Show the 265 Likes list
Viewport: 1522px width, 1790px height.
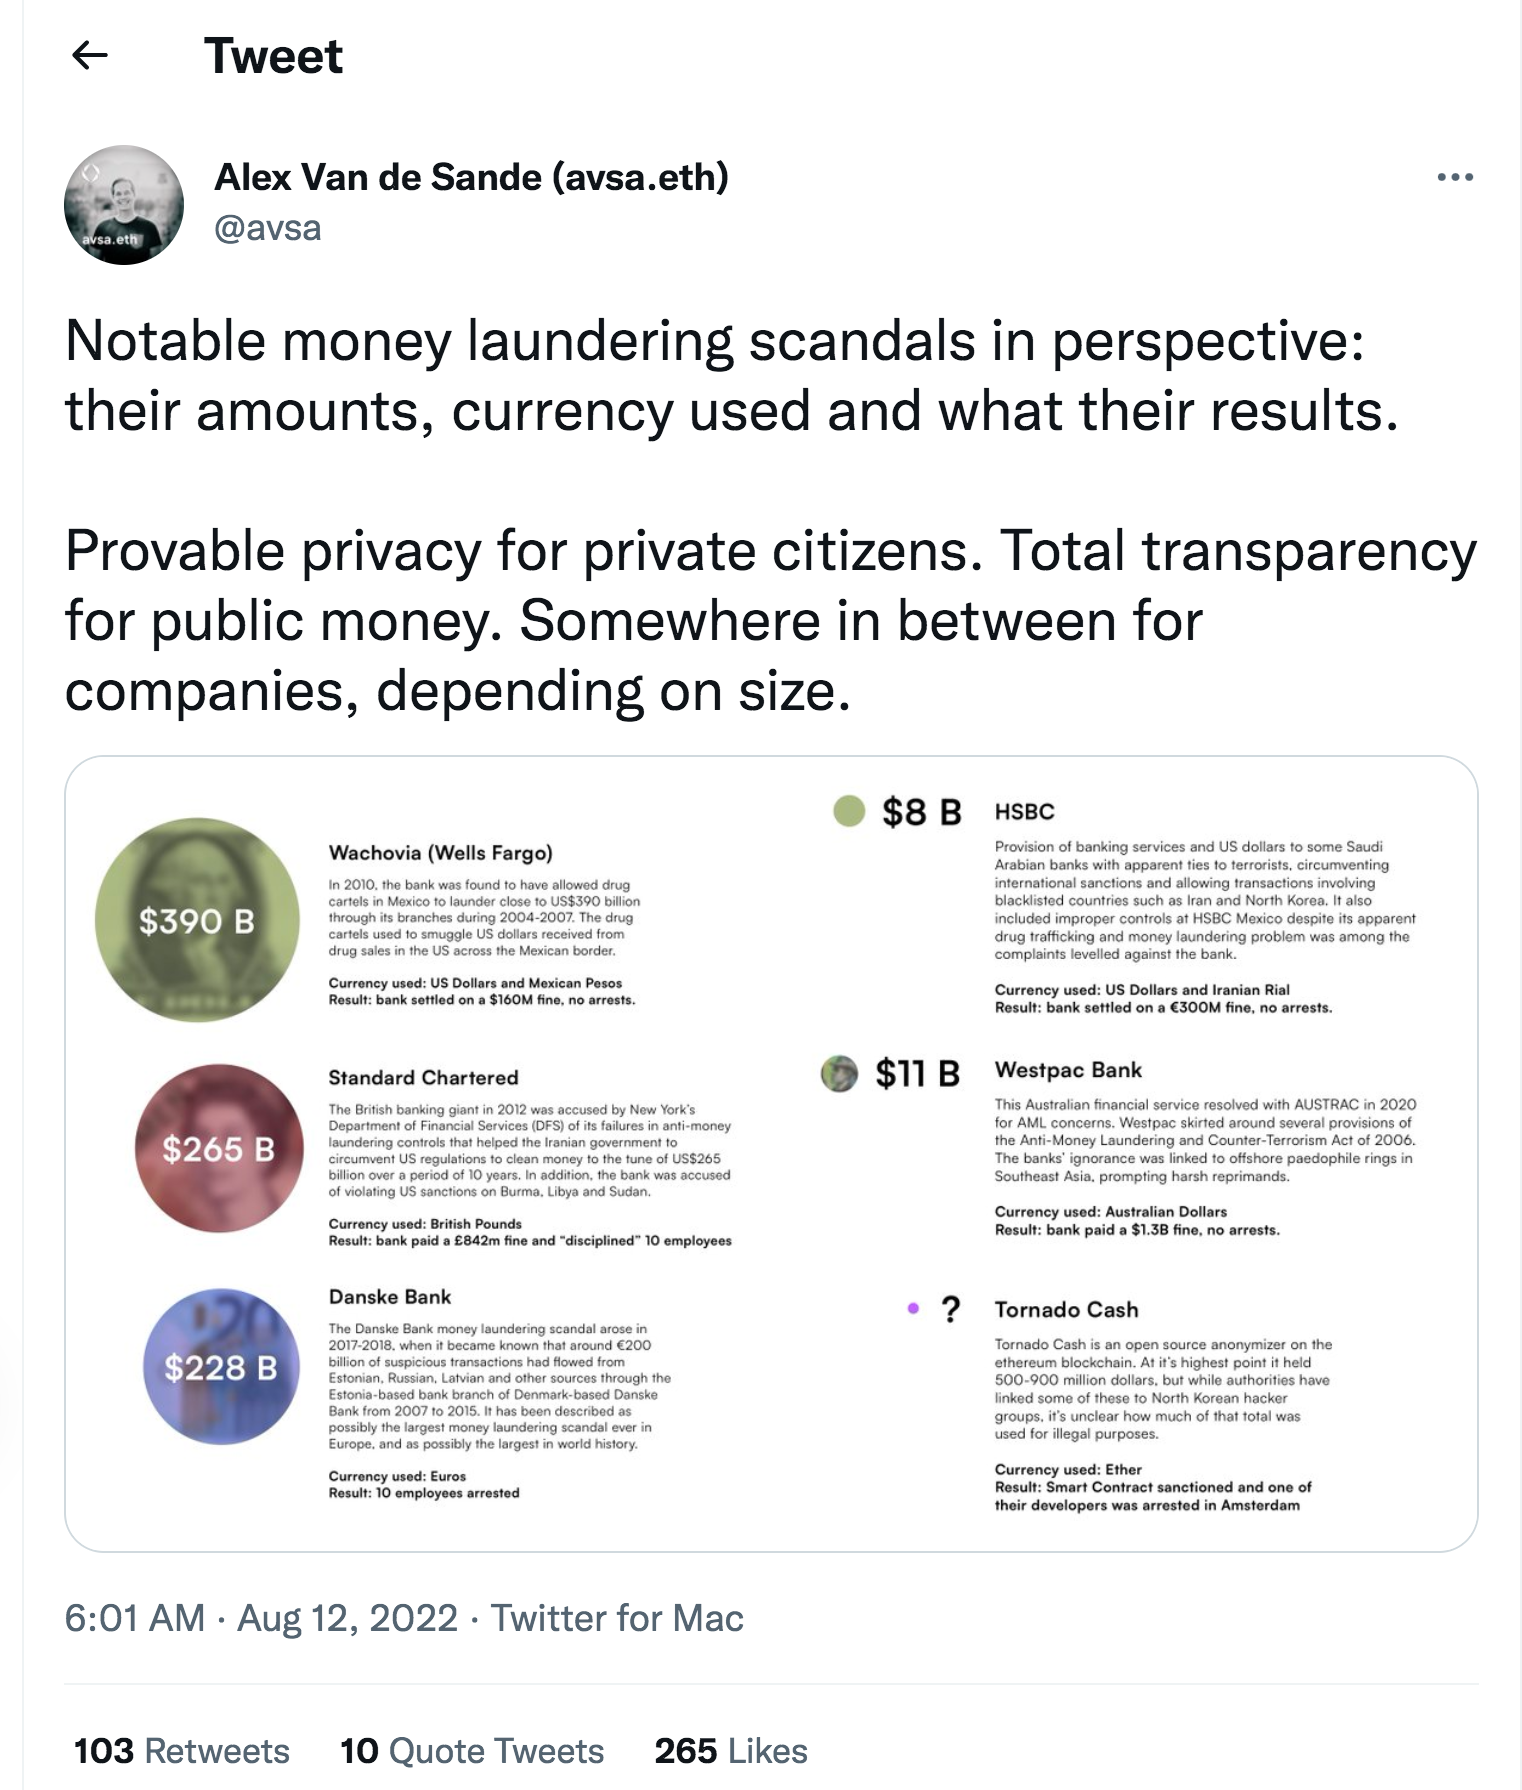click(x=731, y=1751)
